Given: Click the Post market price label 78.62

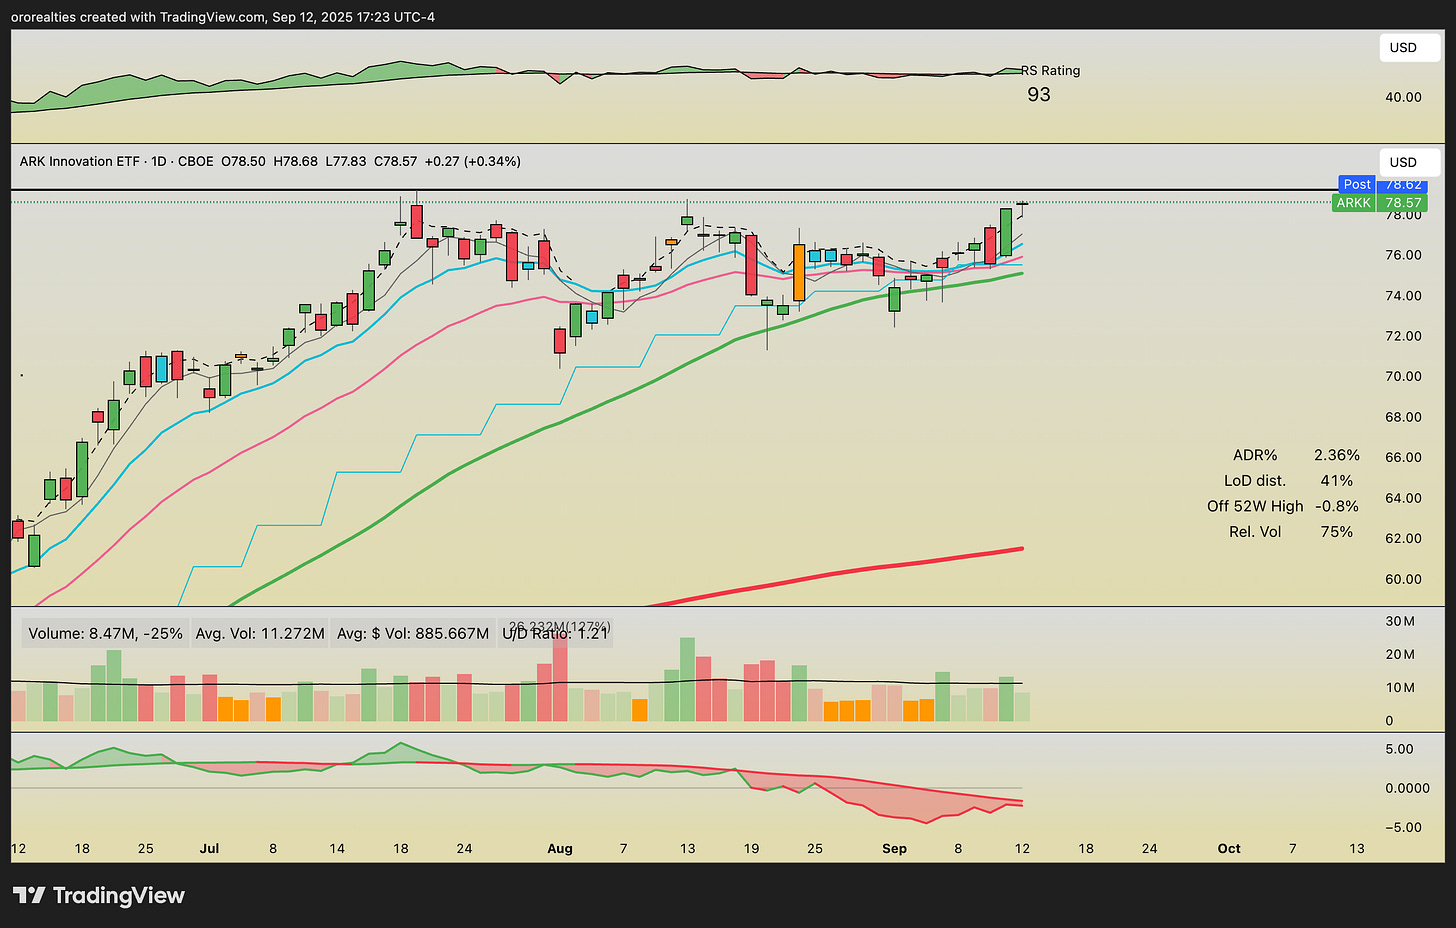Looking at the screenshot, I should click(1382, 184).
